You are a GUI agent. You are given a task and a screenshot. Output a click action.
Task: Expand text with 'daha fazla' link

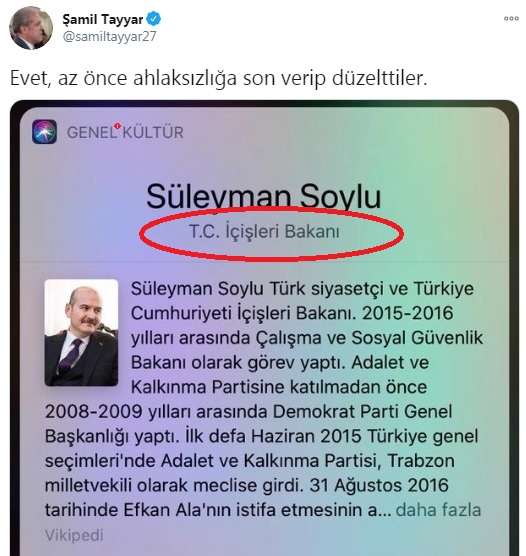[438, 510]
